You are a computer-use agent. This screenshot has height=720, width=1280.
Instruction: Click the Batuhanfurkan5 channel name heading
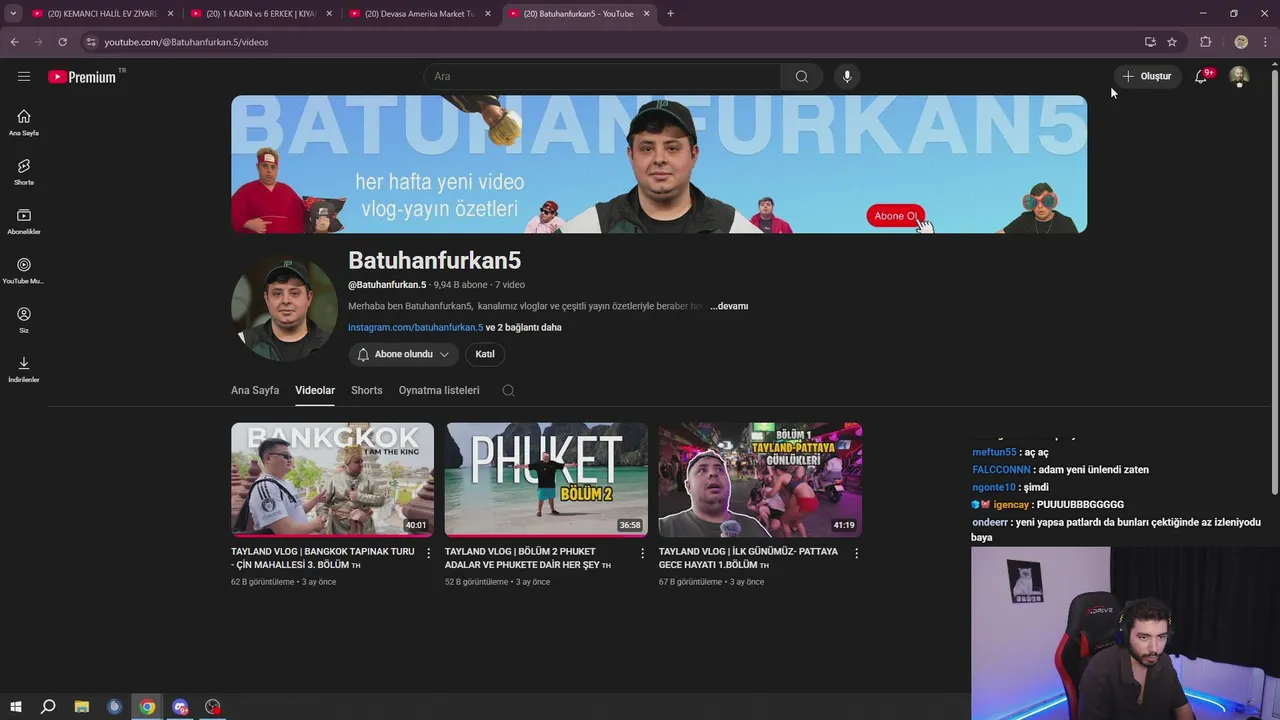tap(434, 260)
